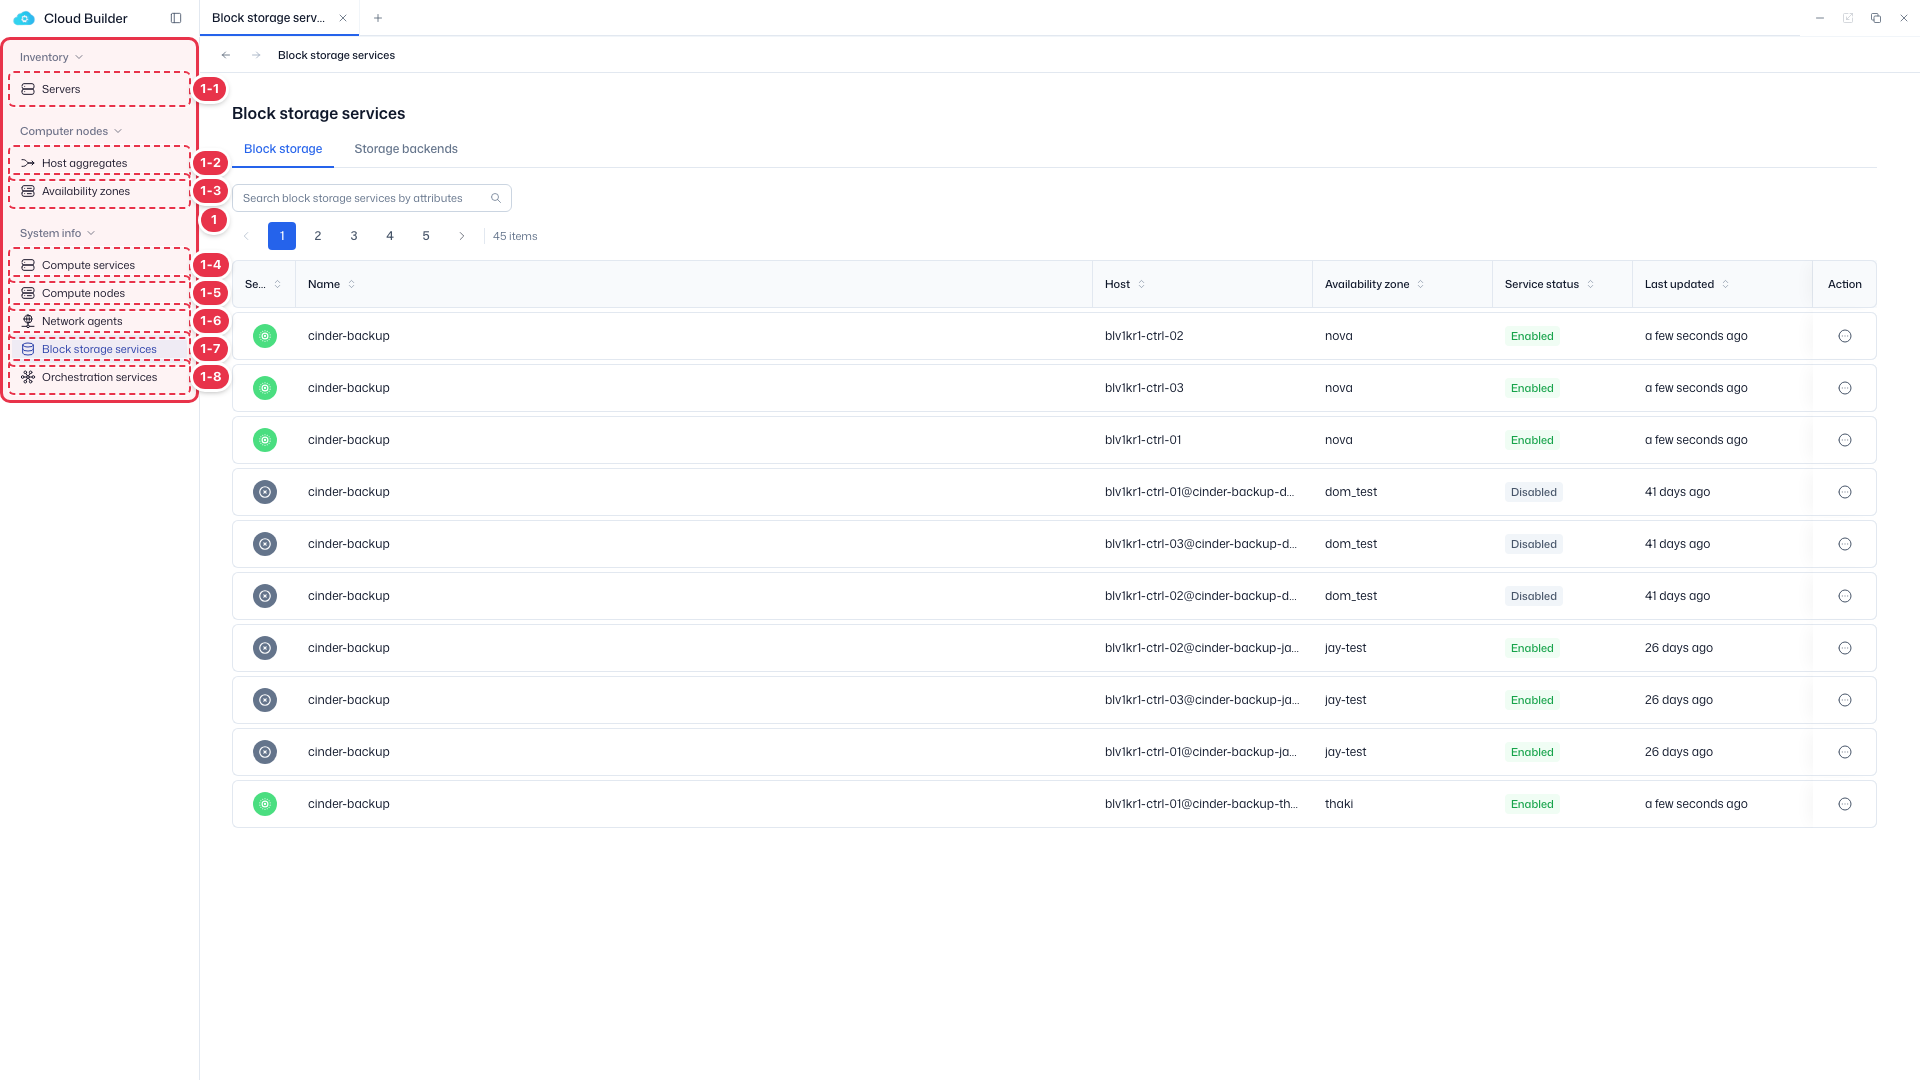This screenshot has width=1920, height=1080.
Task: Open action menu for thaki zone row
Action: coord(1845,804)
